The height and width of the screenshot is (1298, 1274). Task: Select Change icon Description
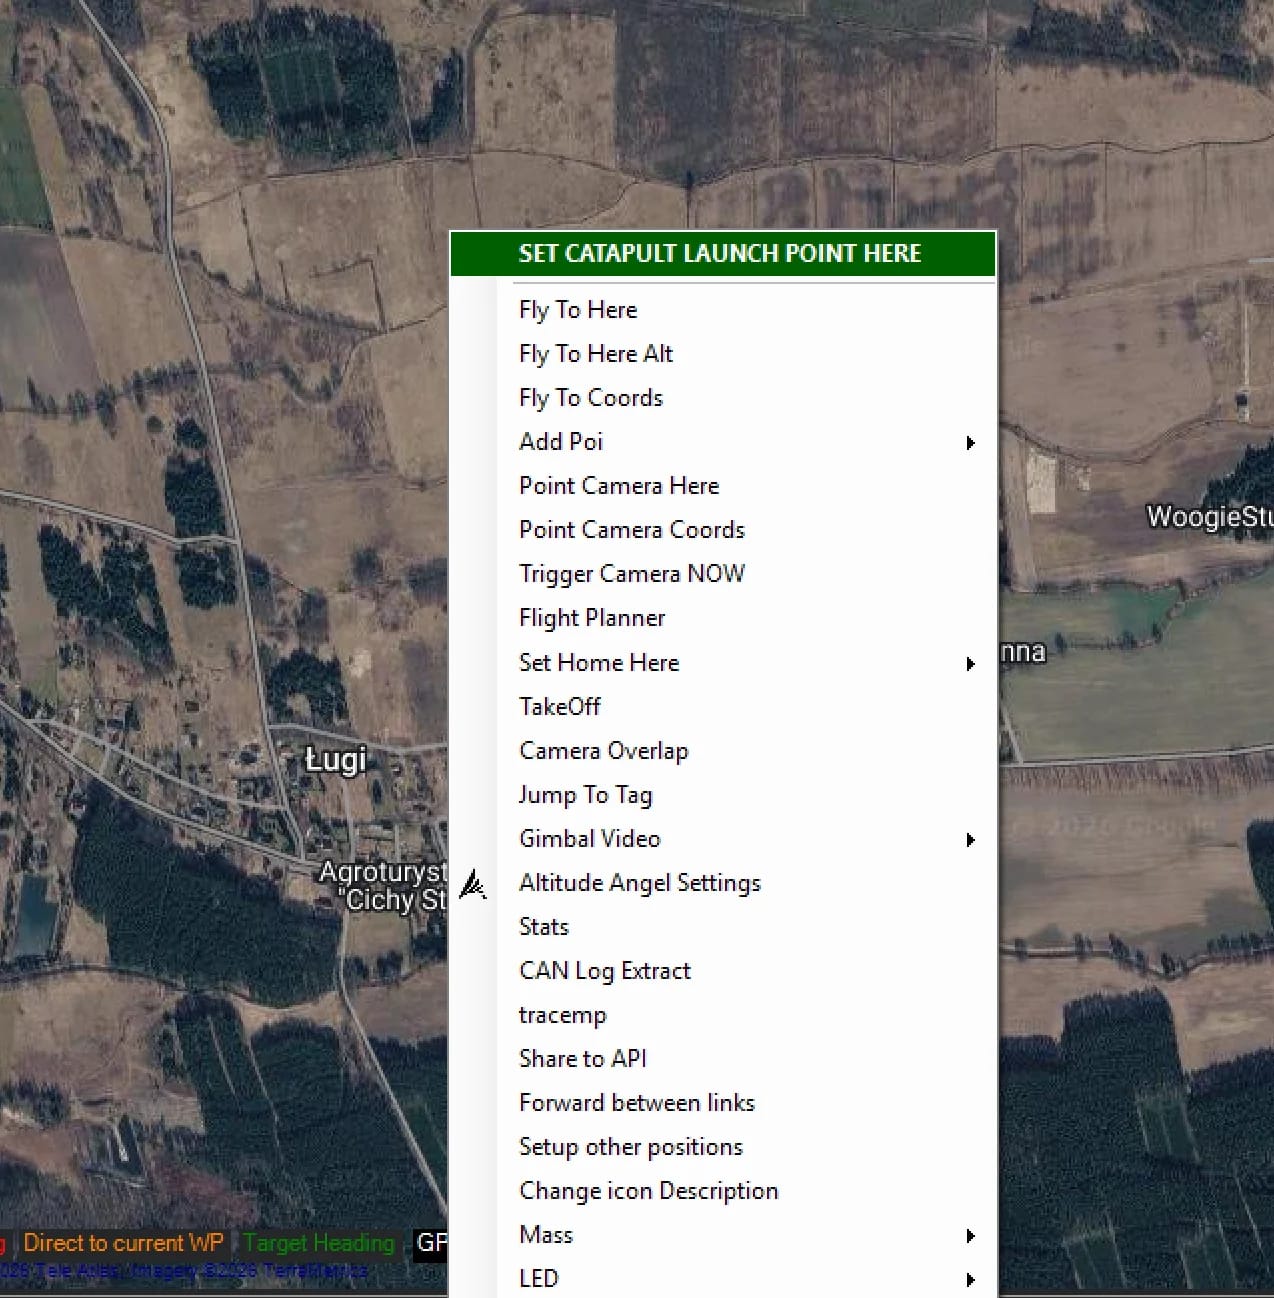pos(722,1190)
